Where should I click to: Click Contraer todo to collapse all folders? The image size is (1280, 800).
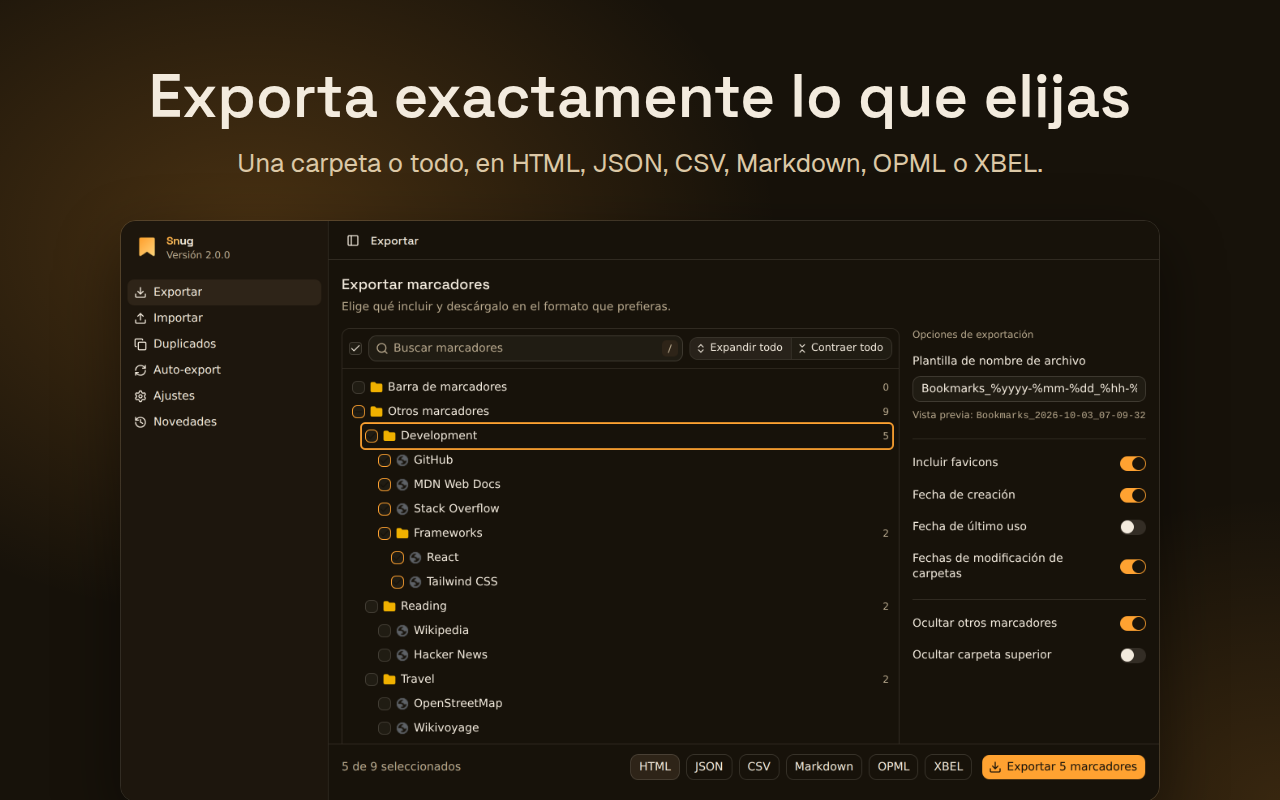[x=841, y=348]
